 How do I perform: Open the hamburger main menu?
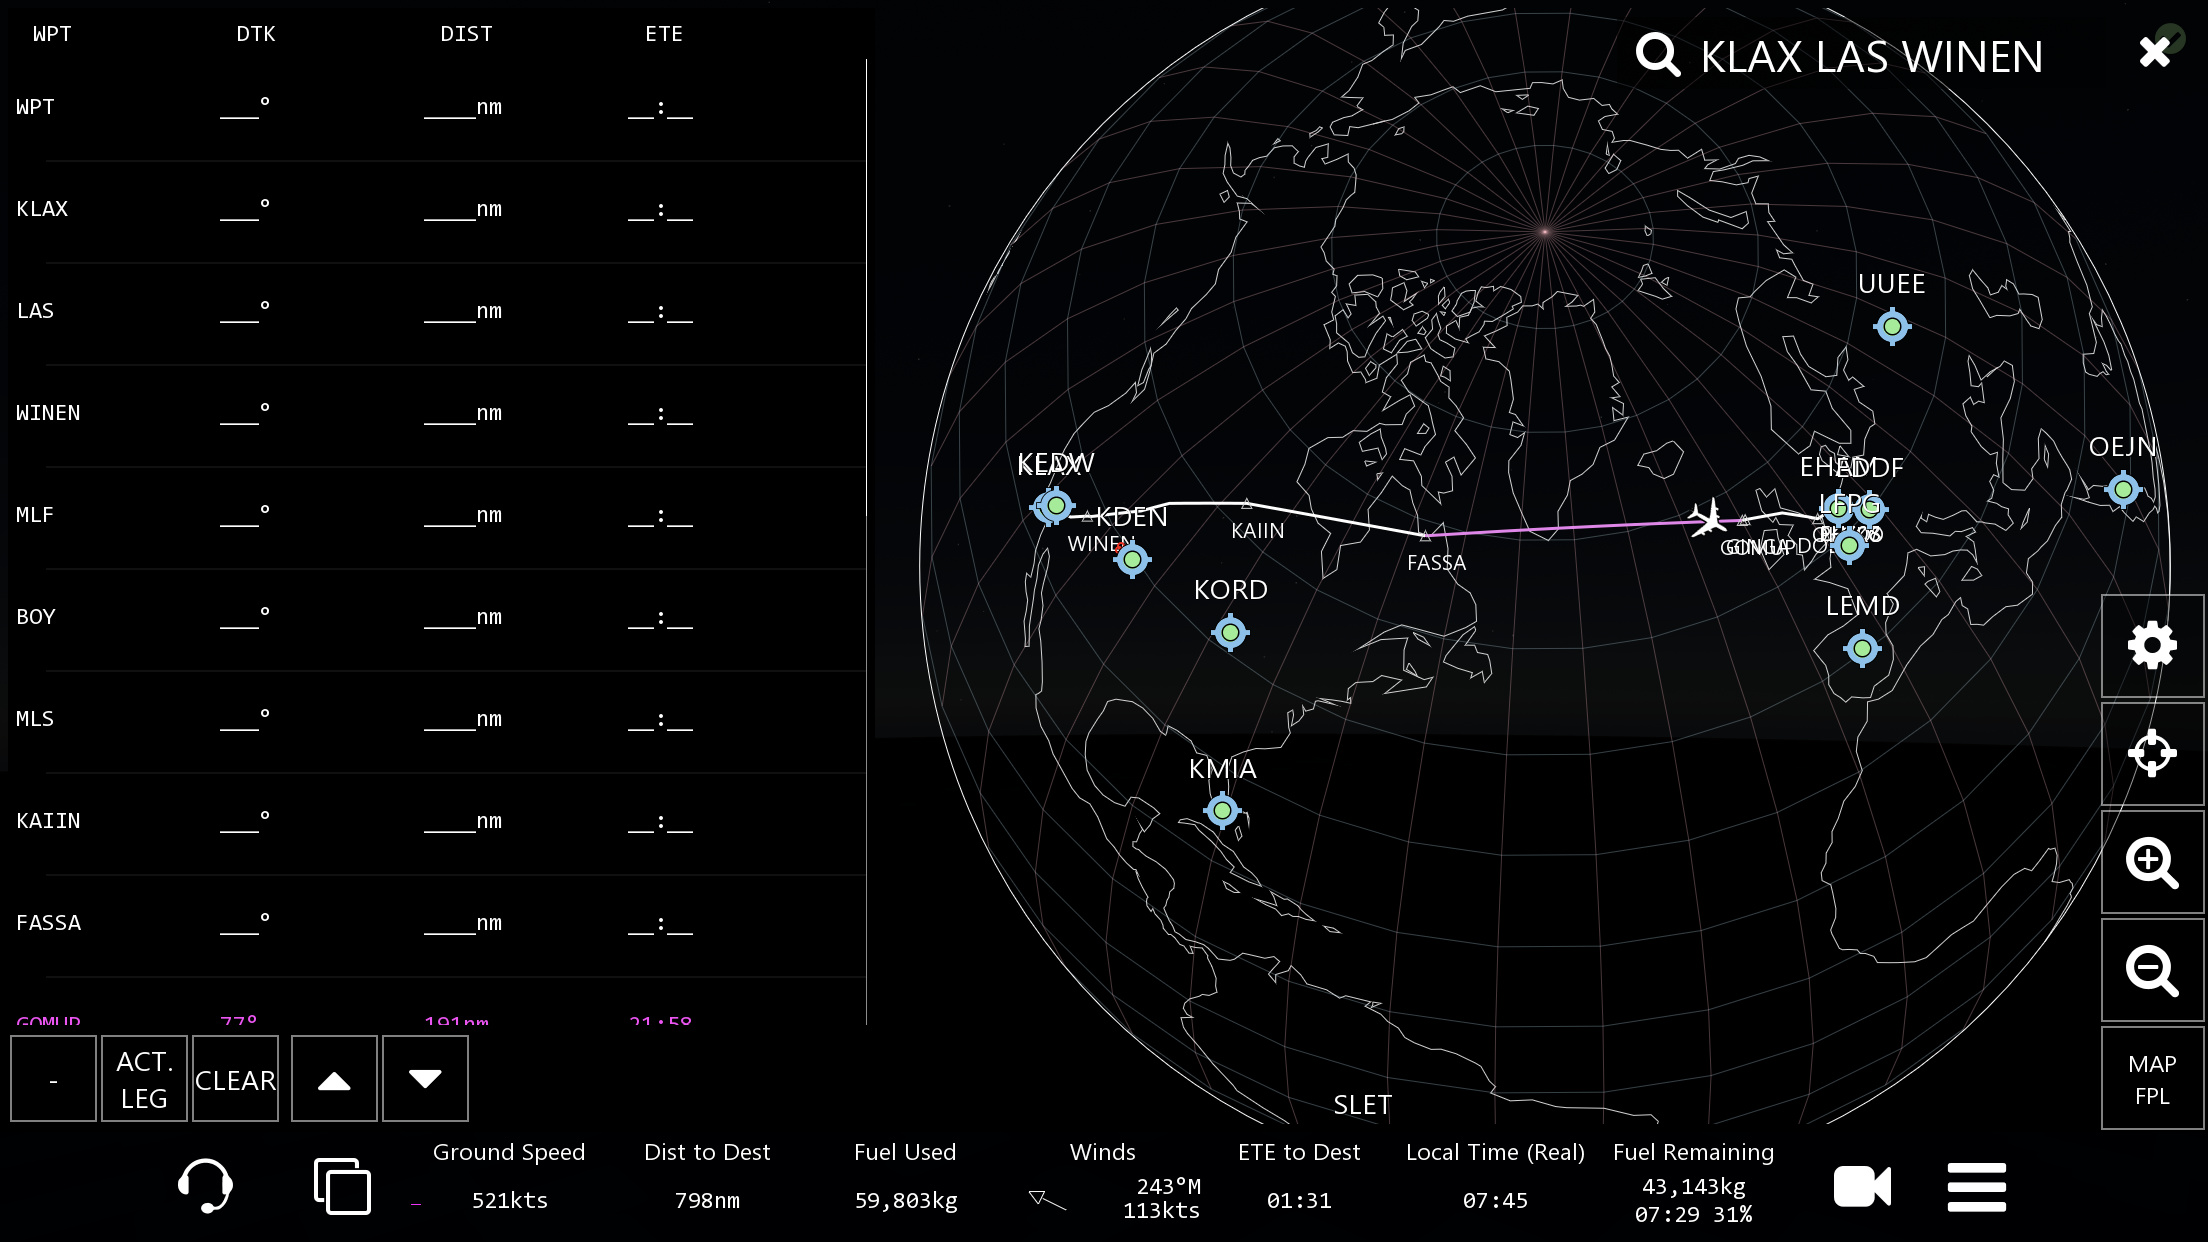click(x=1976, y=1187)
